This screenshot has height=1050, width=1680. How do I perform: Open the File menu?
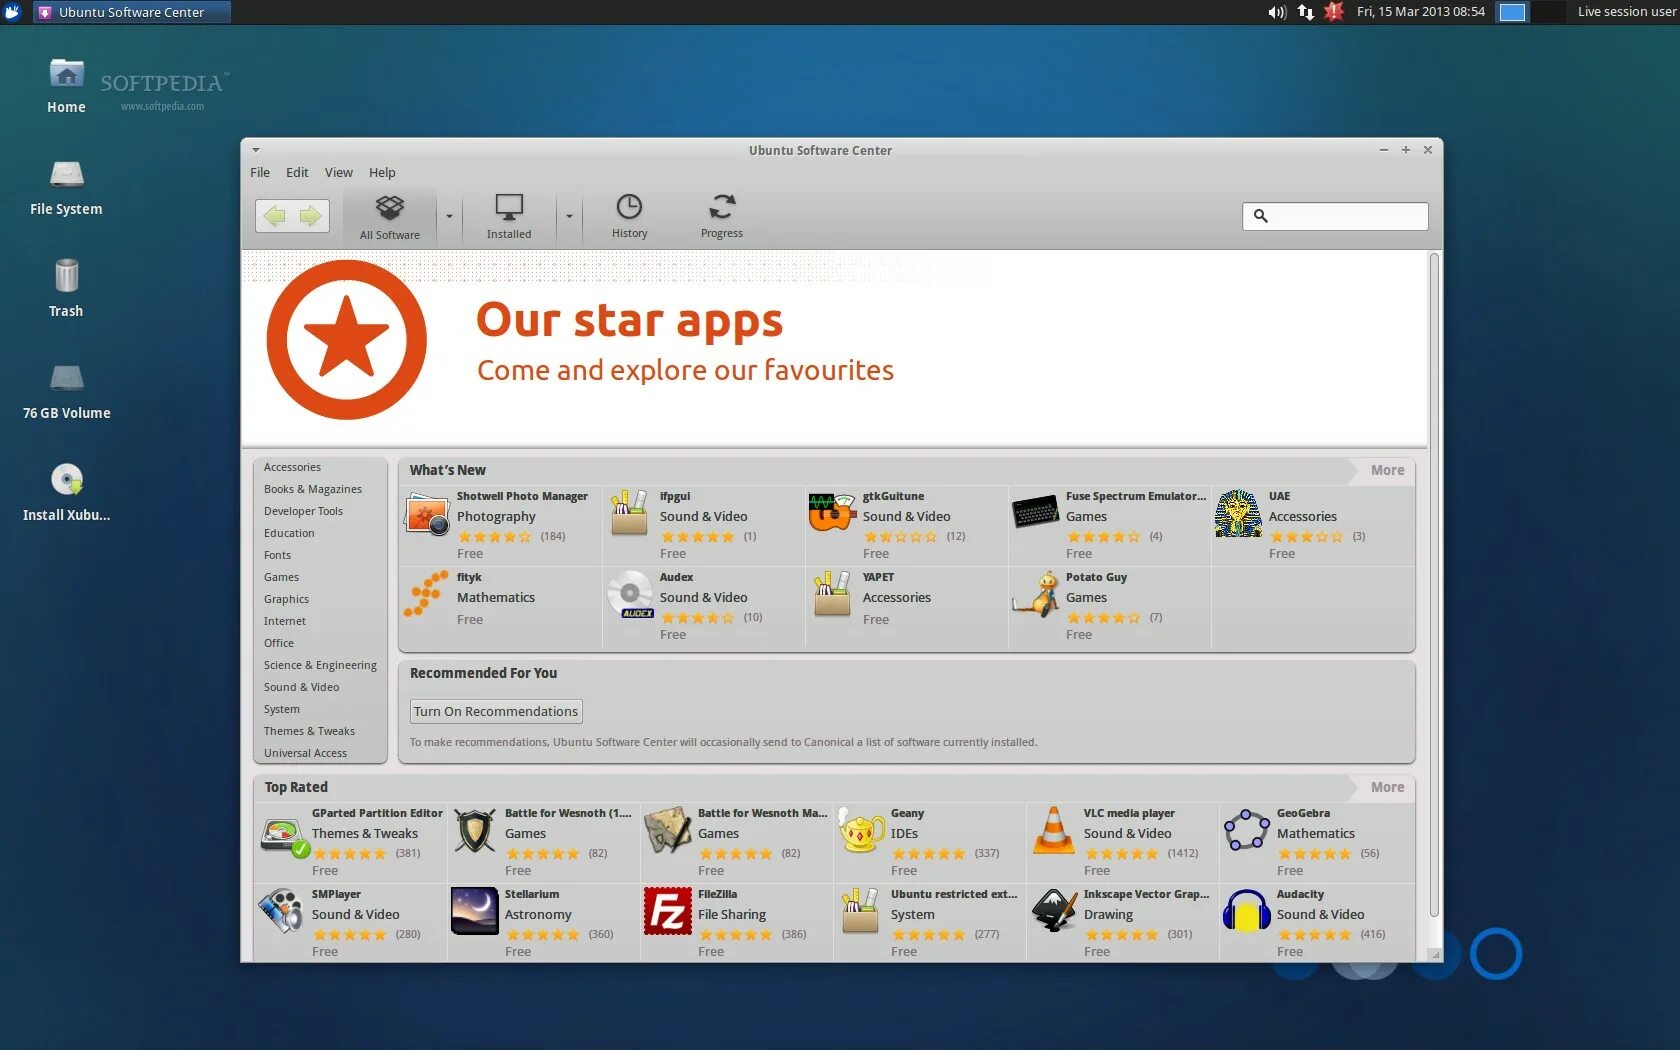coord(260,172)
